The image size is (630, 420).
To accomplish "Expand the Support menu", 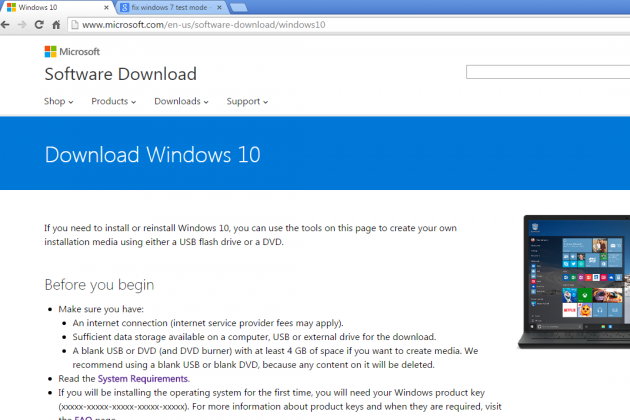I will click(247, 101).
